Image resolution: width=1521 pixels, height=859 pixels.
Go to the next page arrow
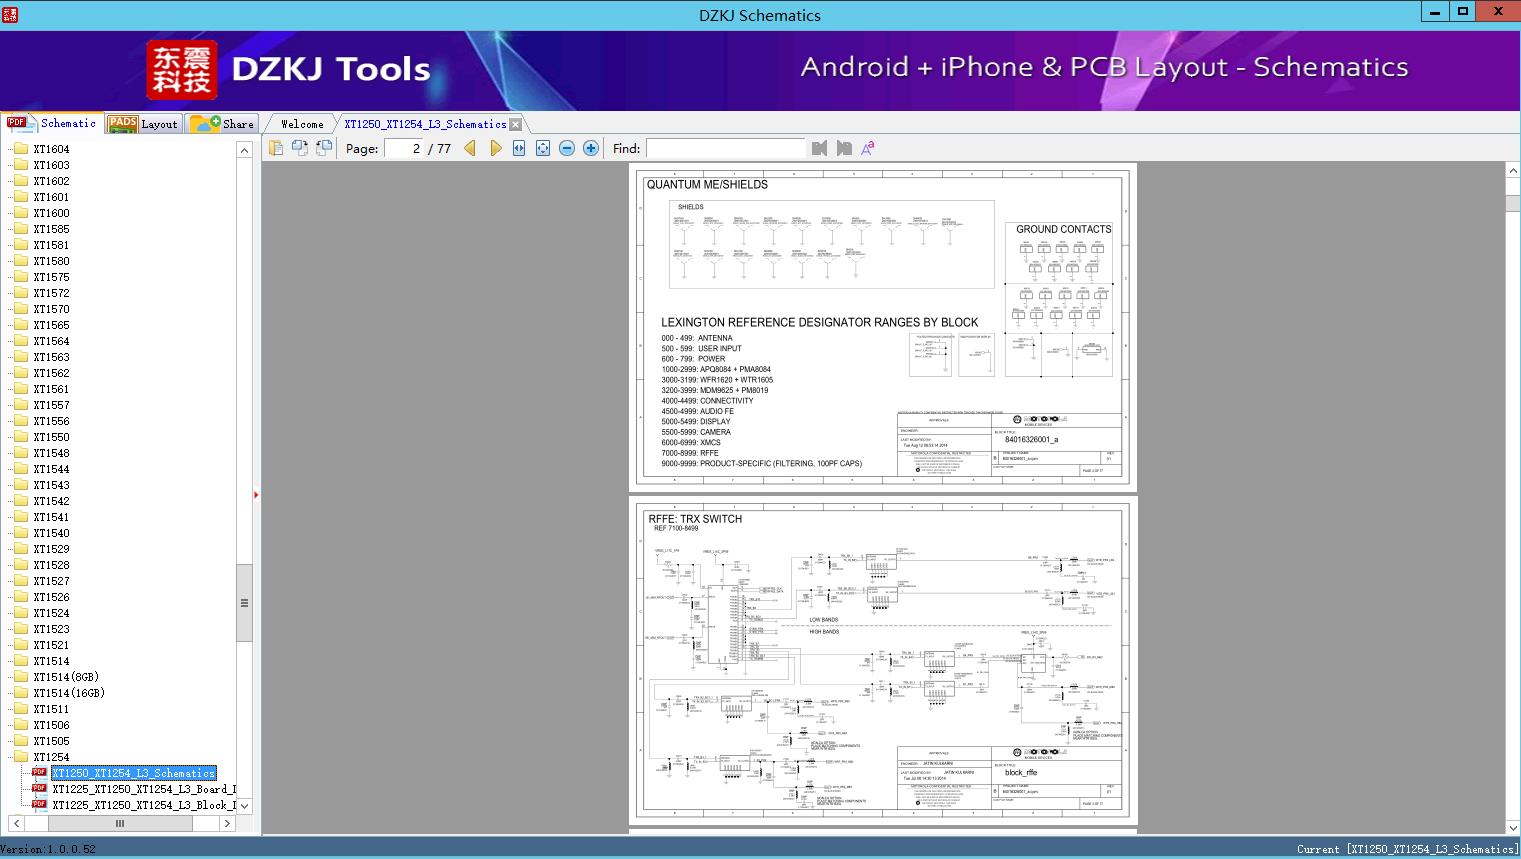[496, 148]
